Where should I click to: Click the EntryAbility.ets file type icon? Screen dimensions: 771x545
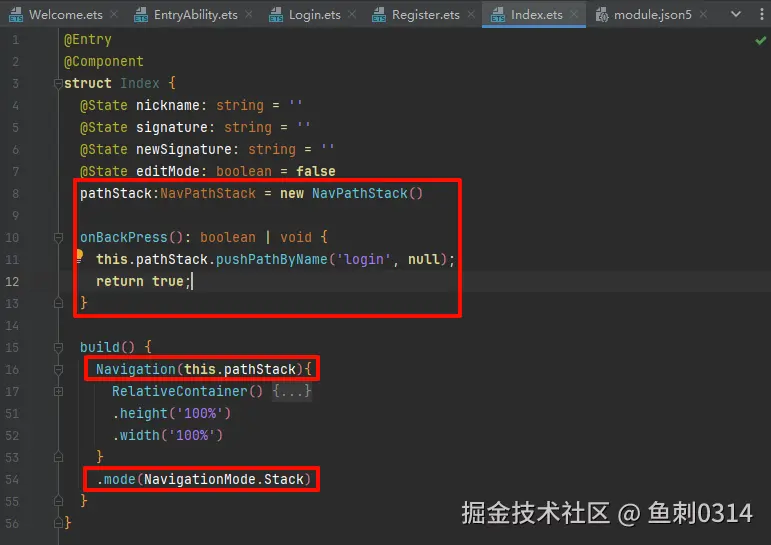141,15
